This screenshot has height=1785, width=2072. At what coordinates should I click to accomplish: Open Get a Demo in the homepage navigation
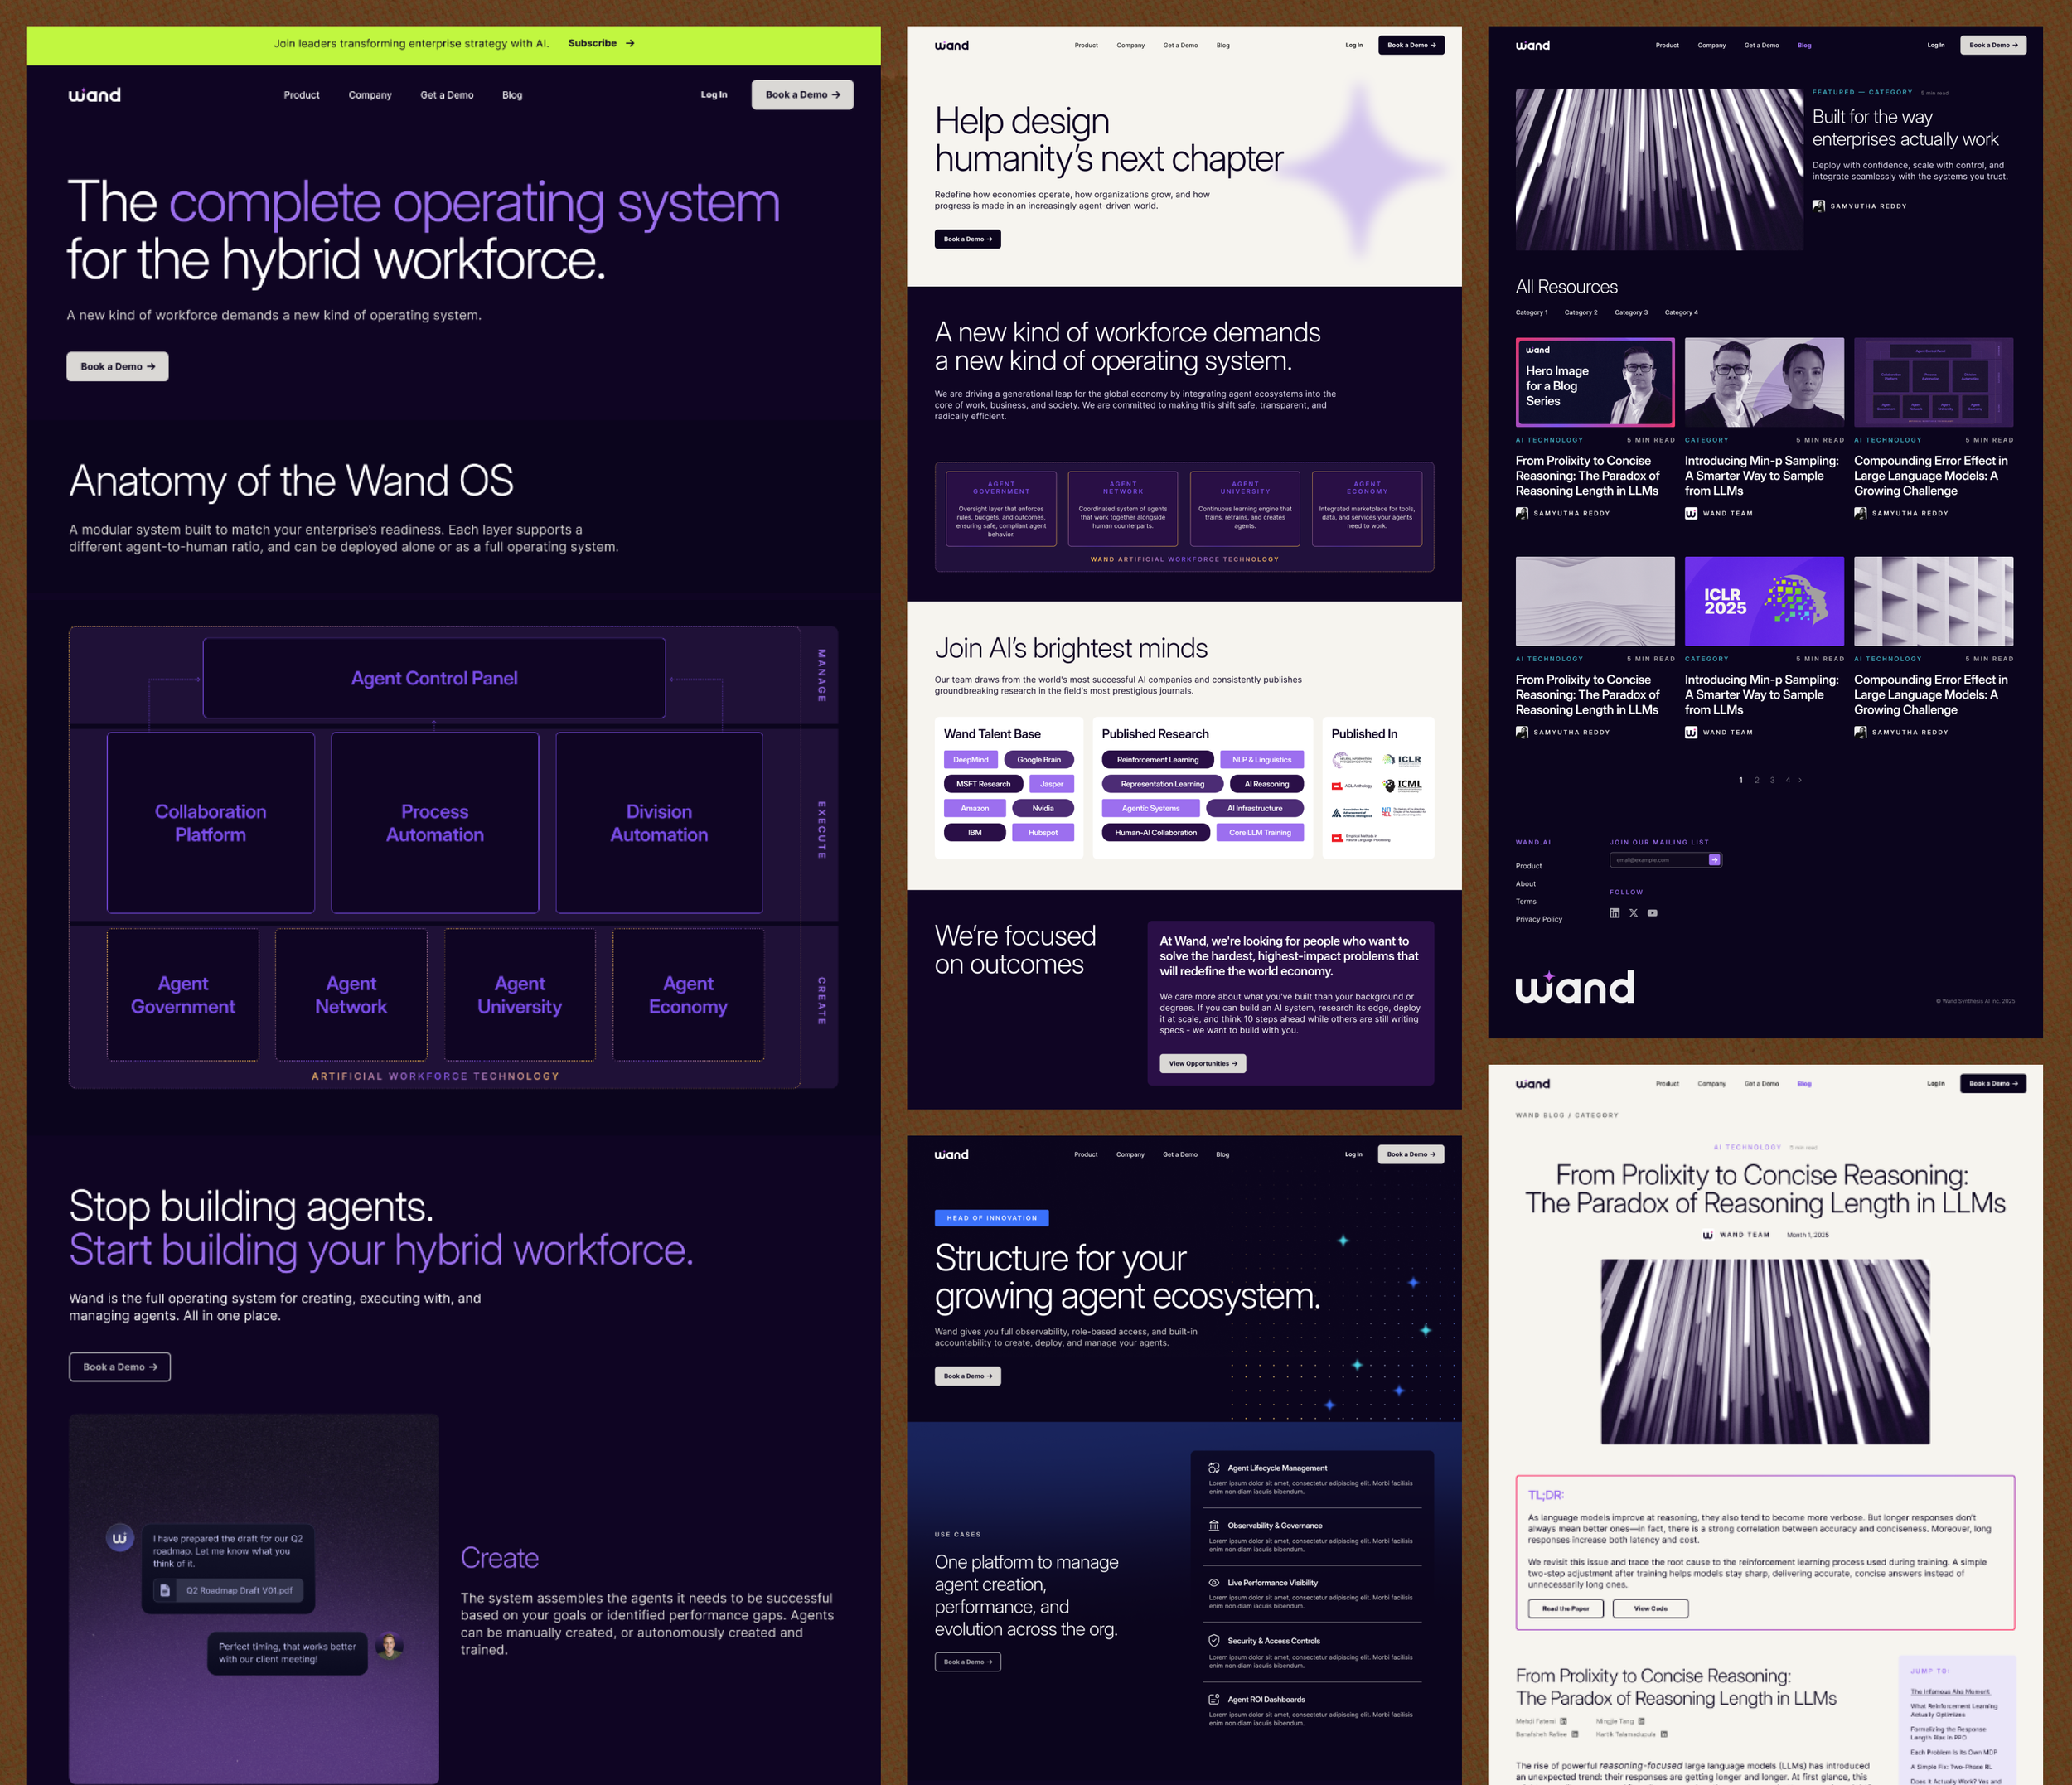(x=447, y=95)
